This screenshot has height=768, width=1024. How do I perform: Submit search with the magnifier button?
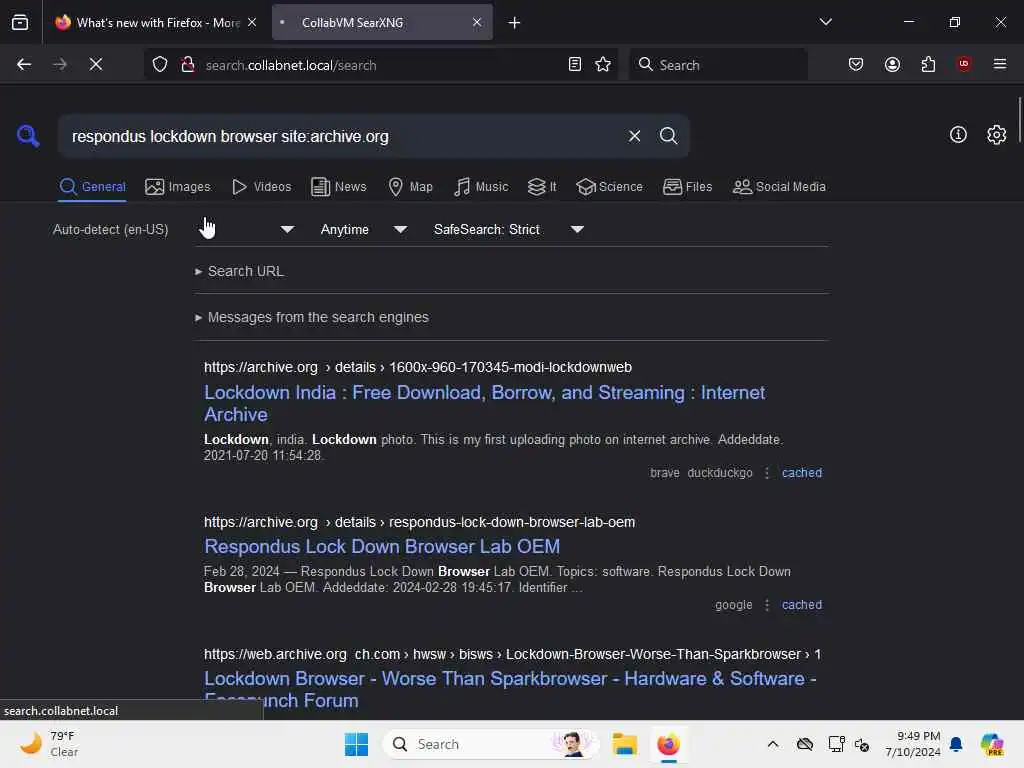click(668, 136)
